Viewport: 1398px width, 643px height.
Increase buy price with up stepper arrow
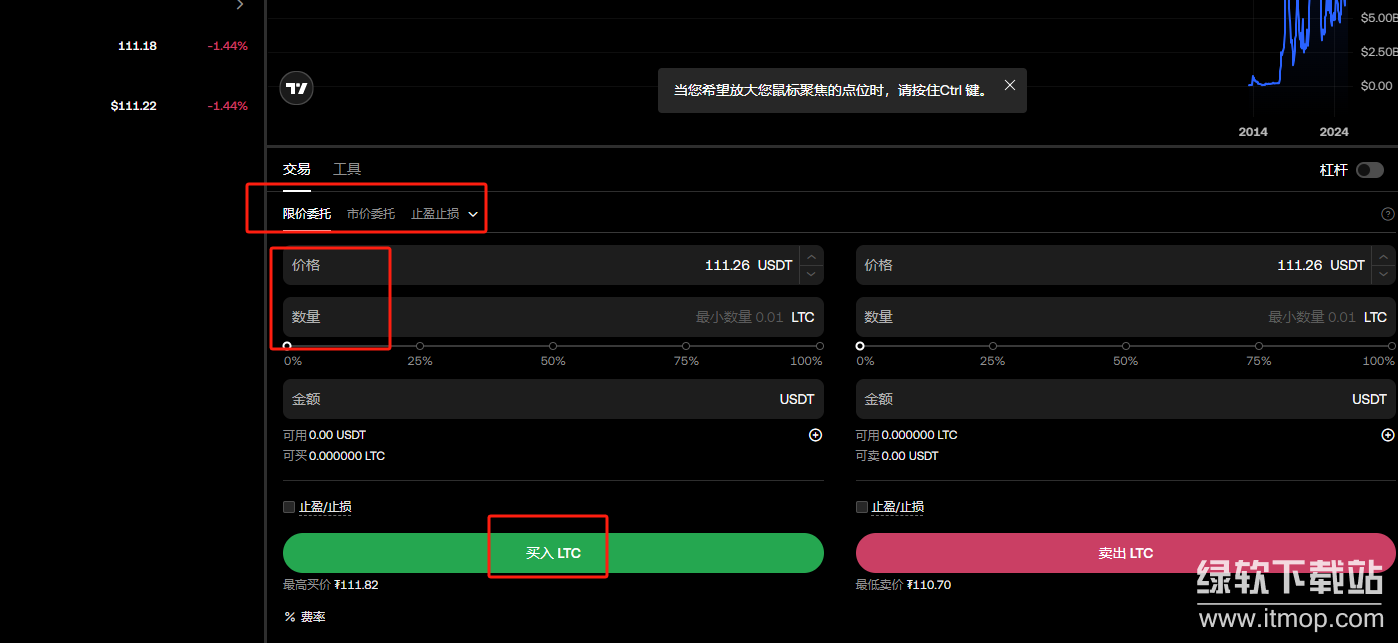coord(811,256)
